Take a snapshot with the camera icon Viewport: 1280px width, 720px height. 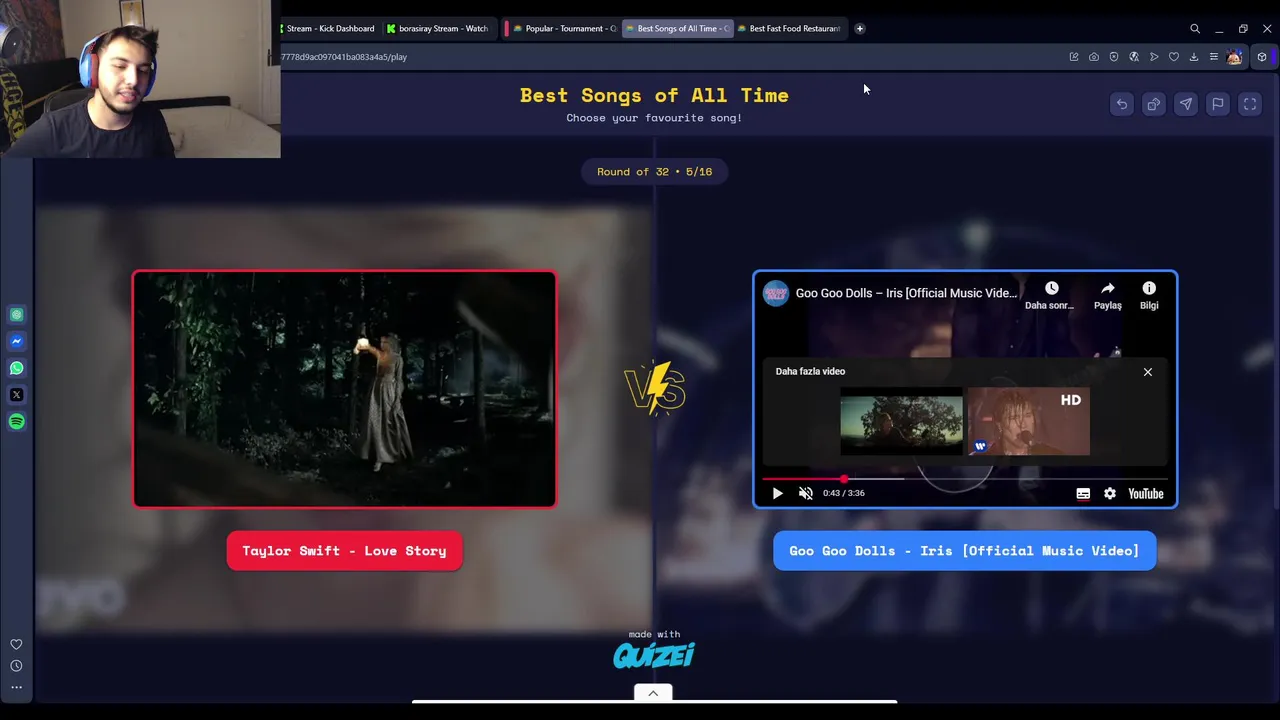pyautogui.click(x=1094, y=57)
